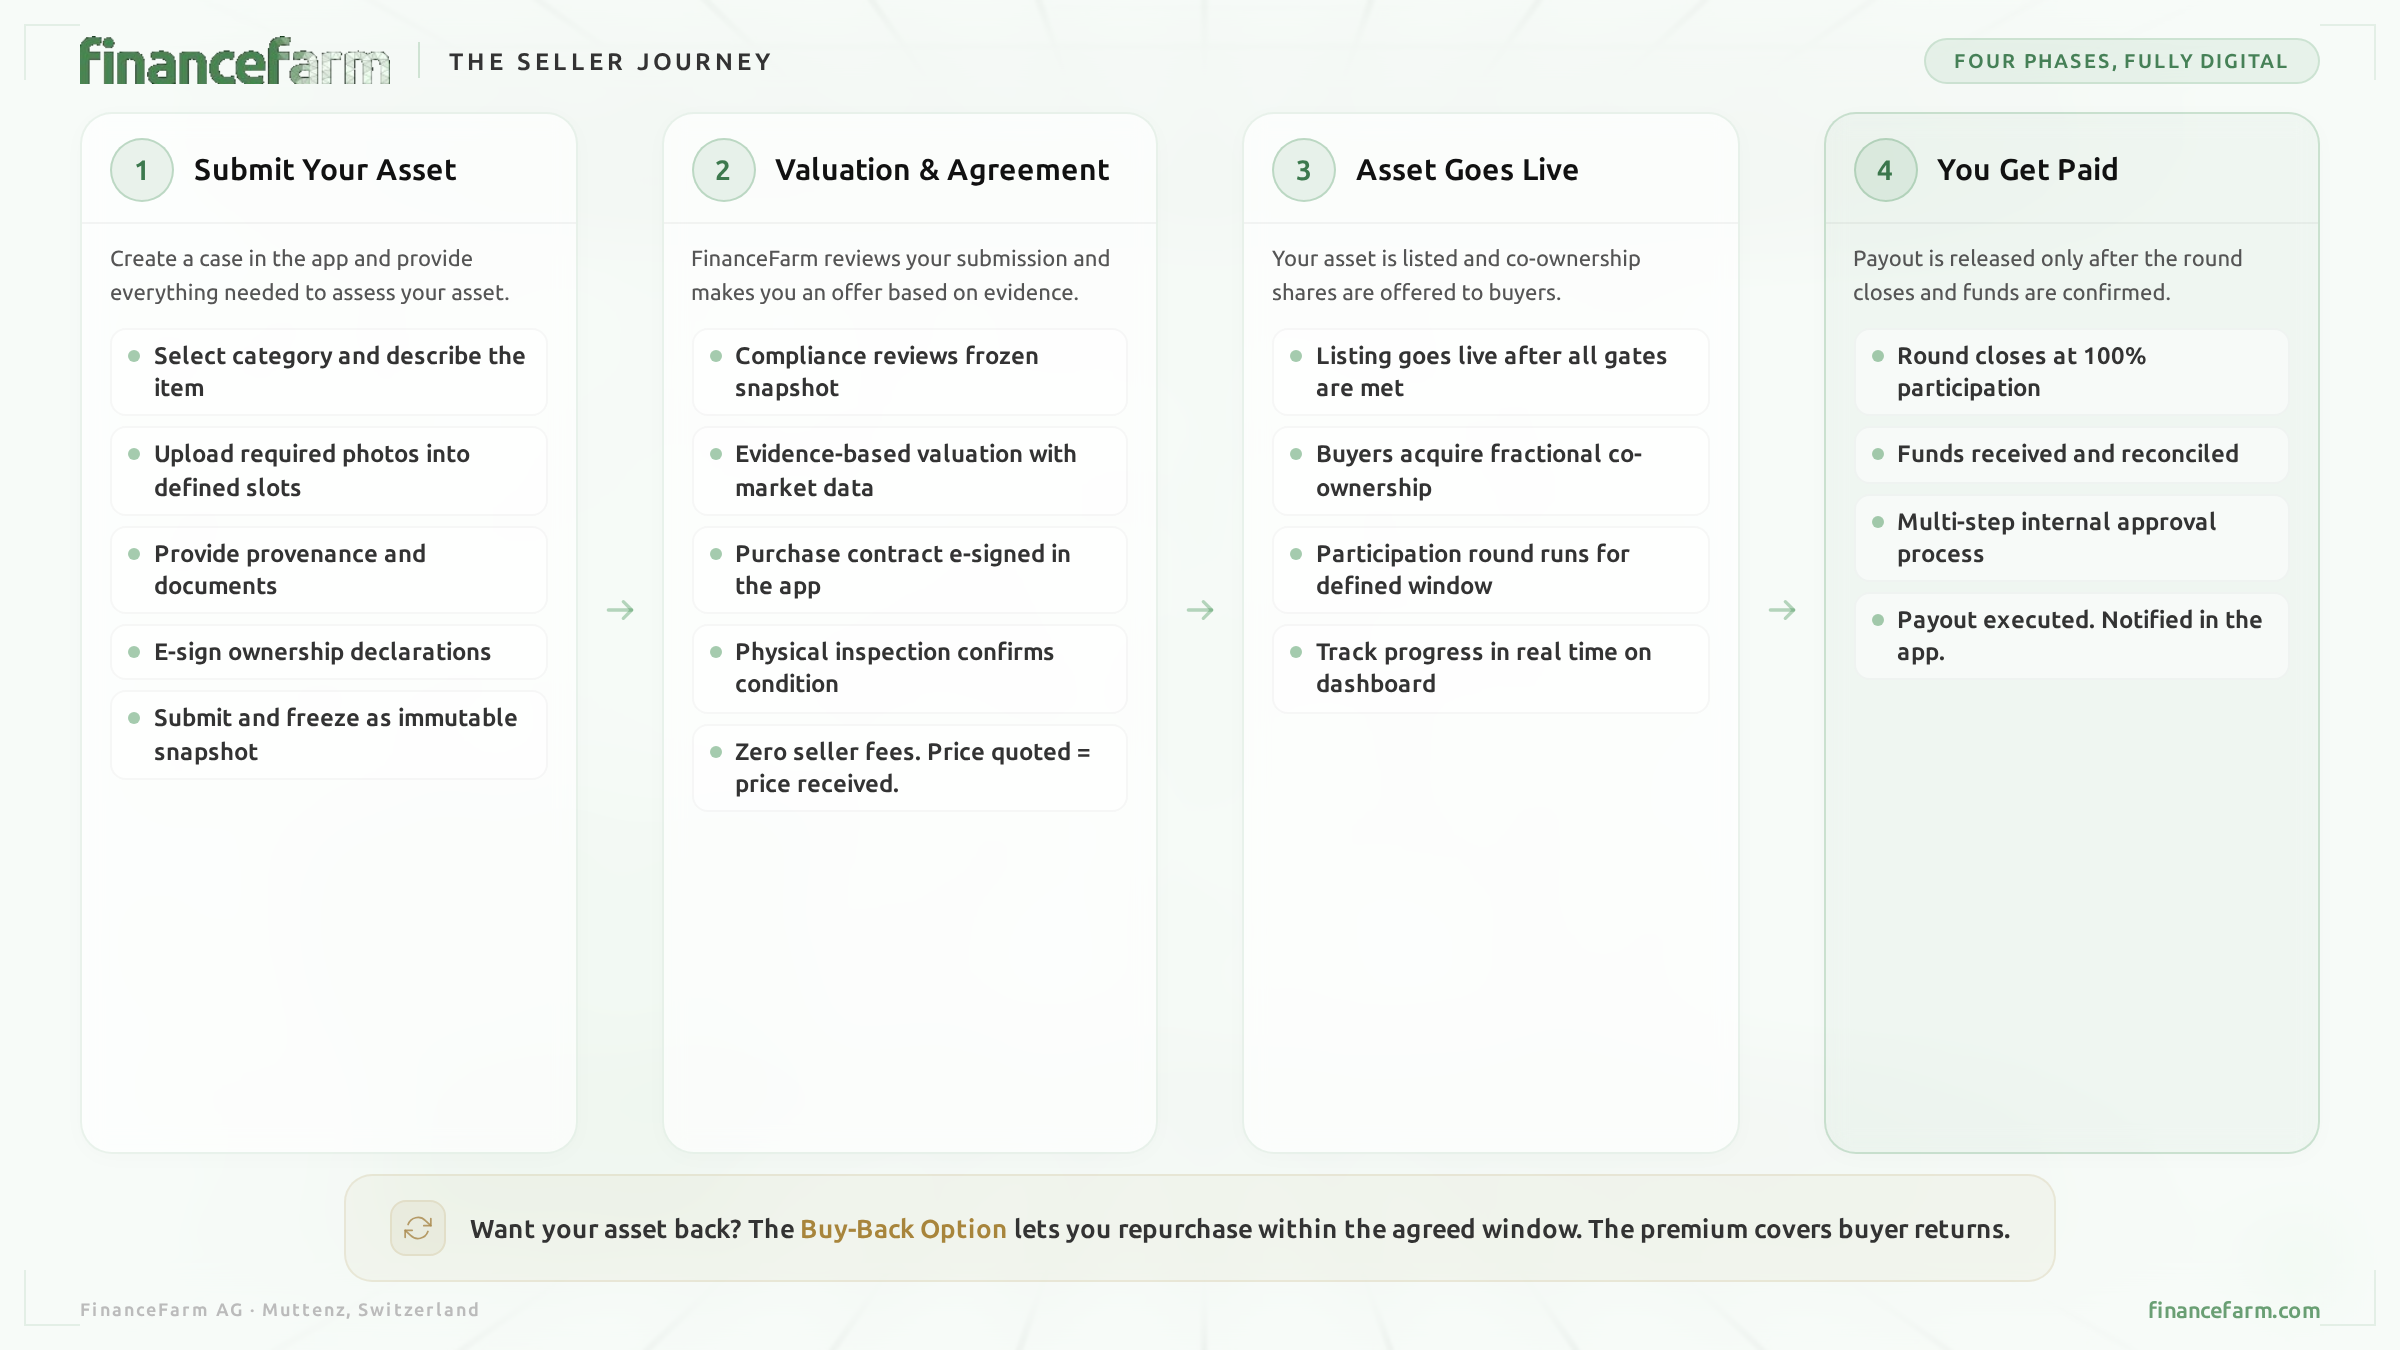Click the arrow between steps 2 and 3
This screenshot has width=2400, height=1350.
click(x=1200, y=610)
